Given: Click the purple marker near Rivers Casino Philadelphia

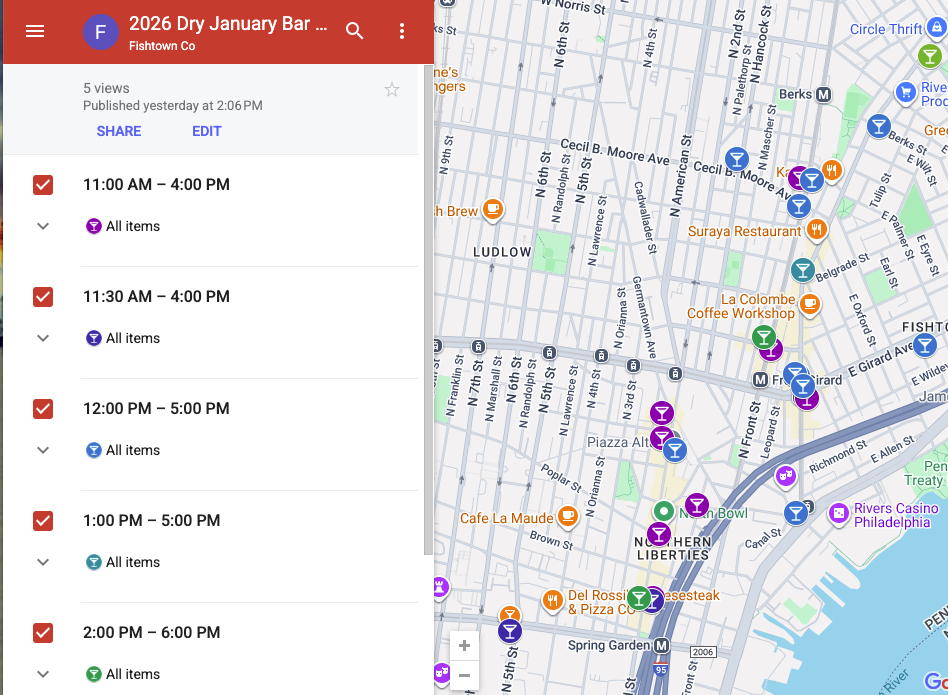Looking at the screenshot, I should click(838, 514).
